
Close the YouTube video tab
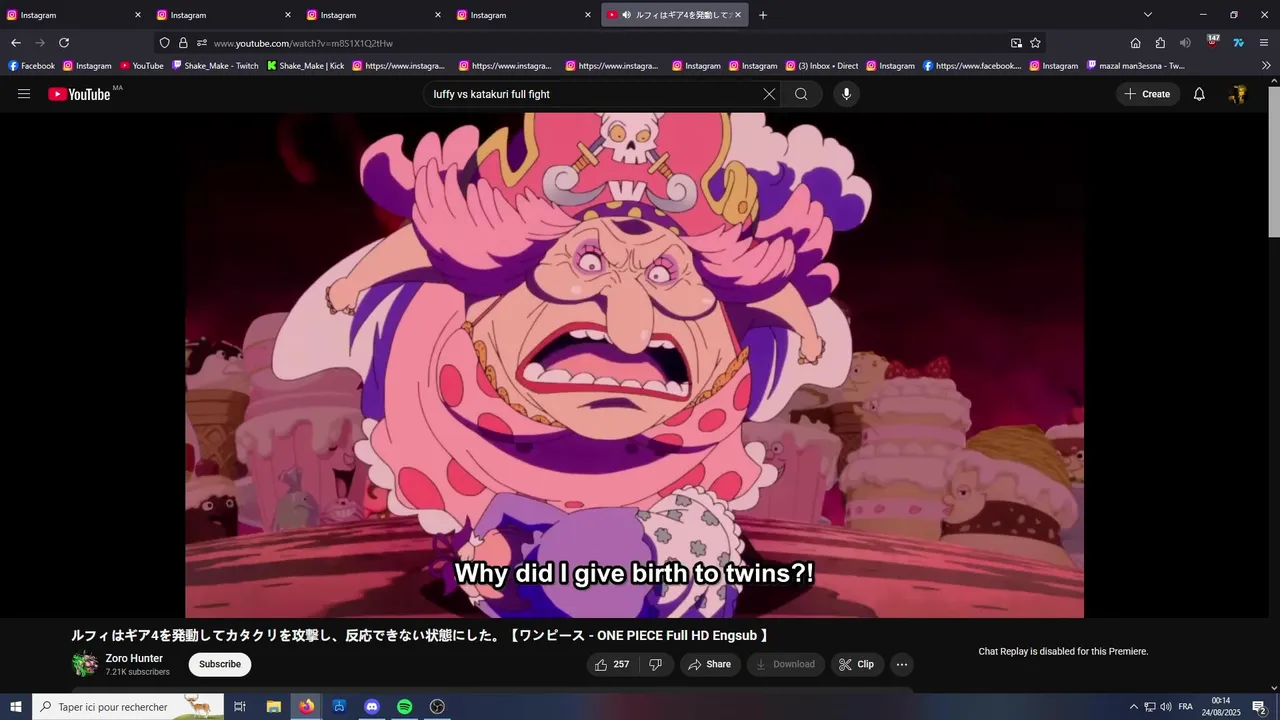coord(738,15)
